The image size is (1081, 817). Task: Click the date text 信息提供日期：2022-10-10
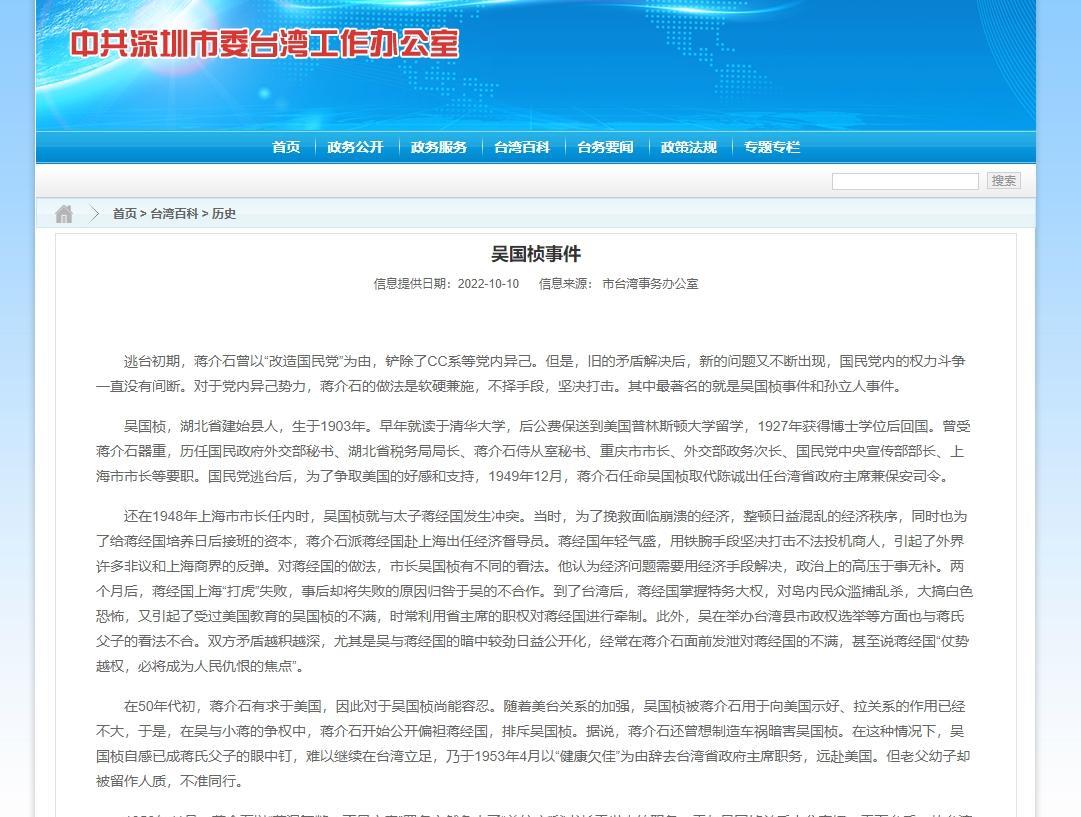pos(446,283)
